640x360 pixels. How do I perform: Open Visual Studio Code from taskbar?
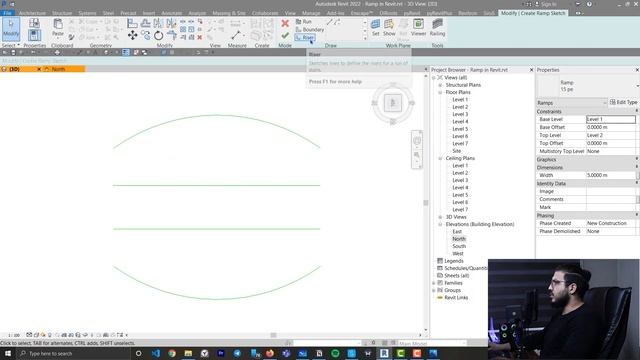pos(156,353)
